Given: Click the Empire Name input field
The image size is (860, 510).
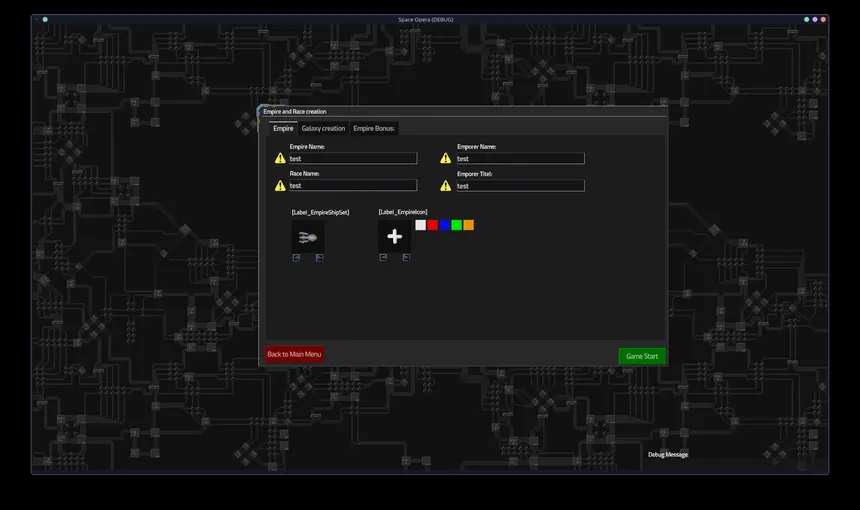Looking at the screenshot, I should click(x=353, y=158).
